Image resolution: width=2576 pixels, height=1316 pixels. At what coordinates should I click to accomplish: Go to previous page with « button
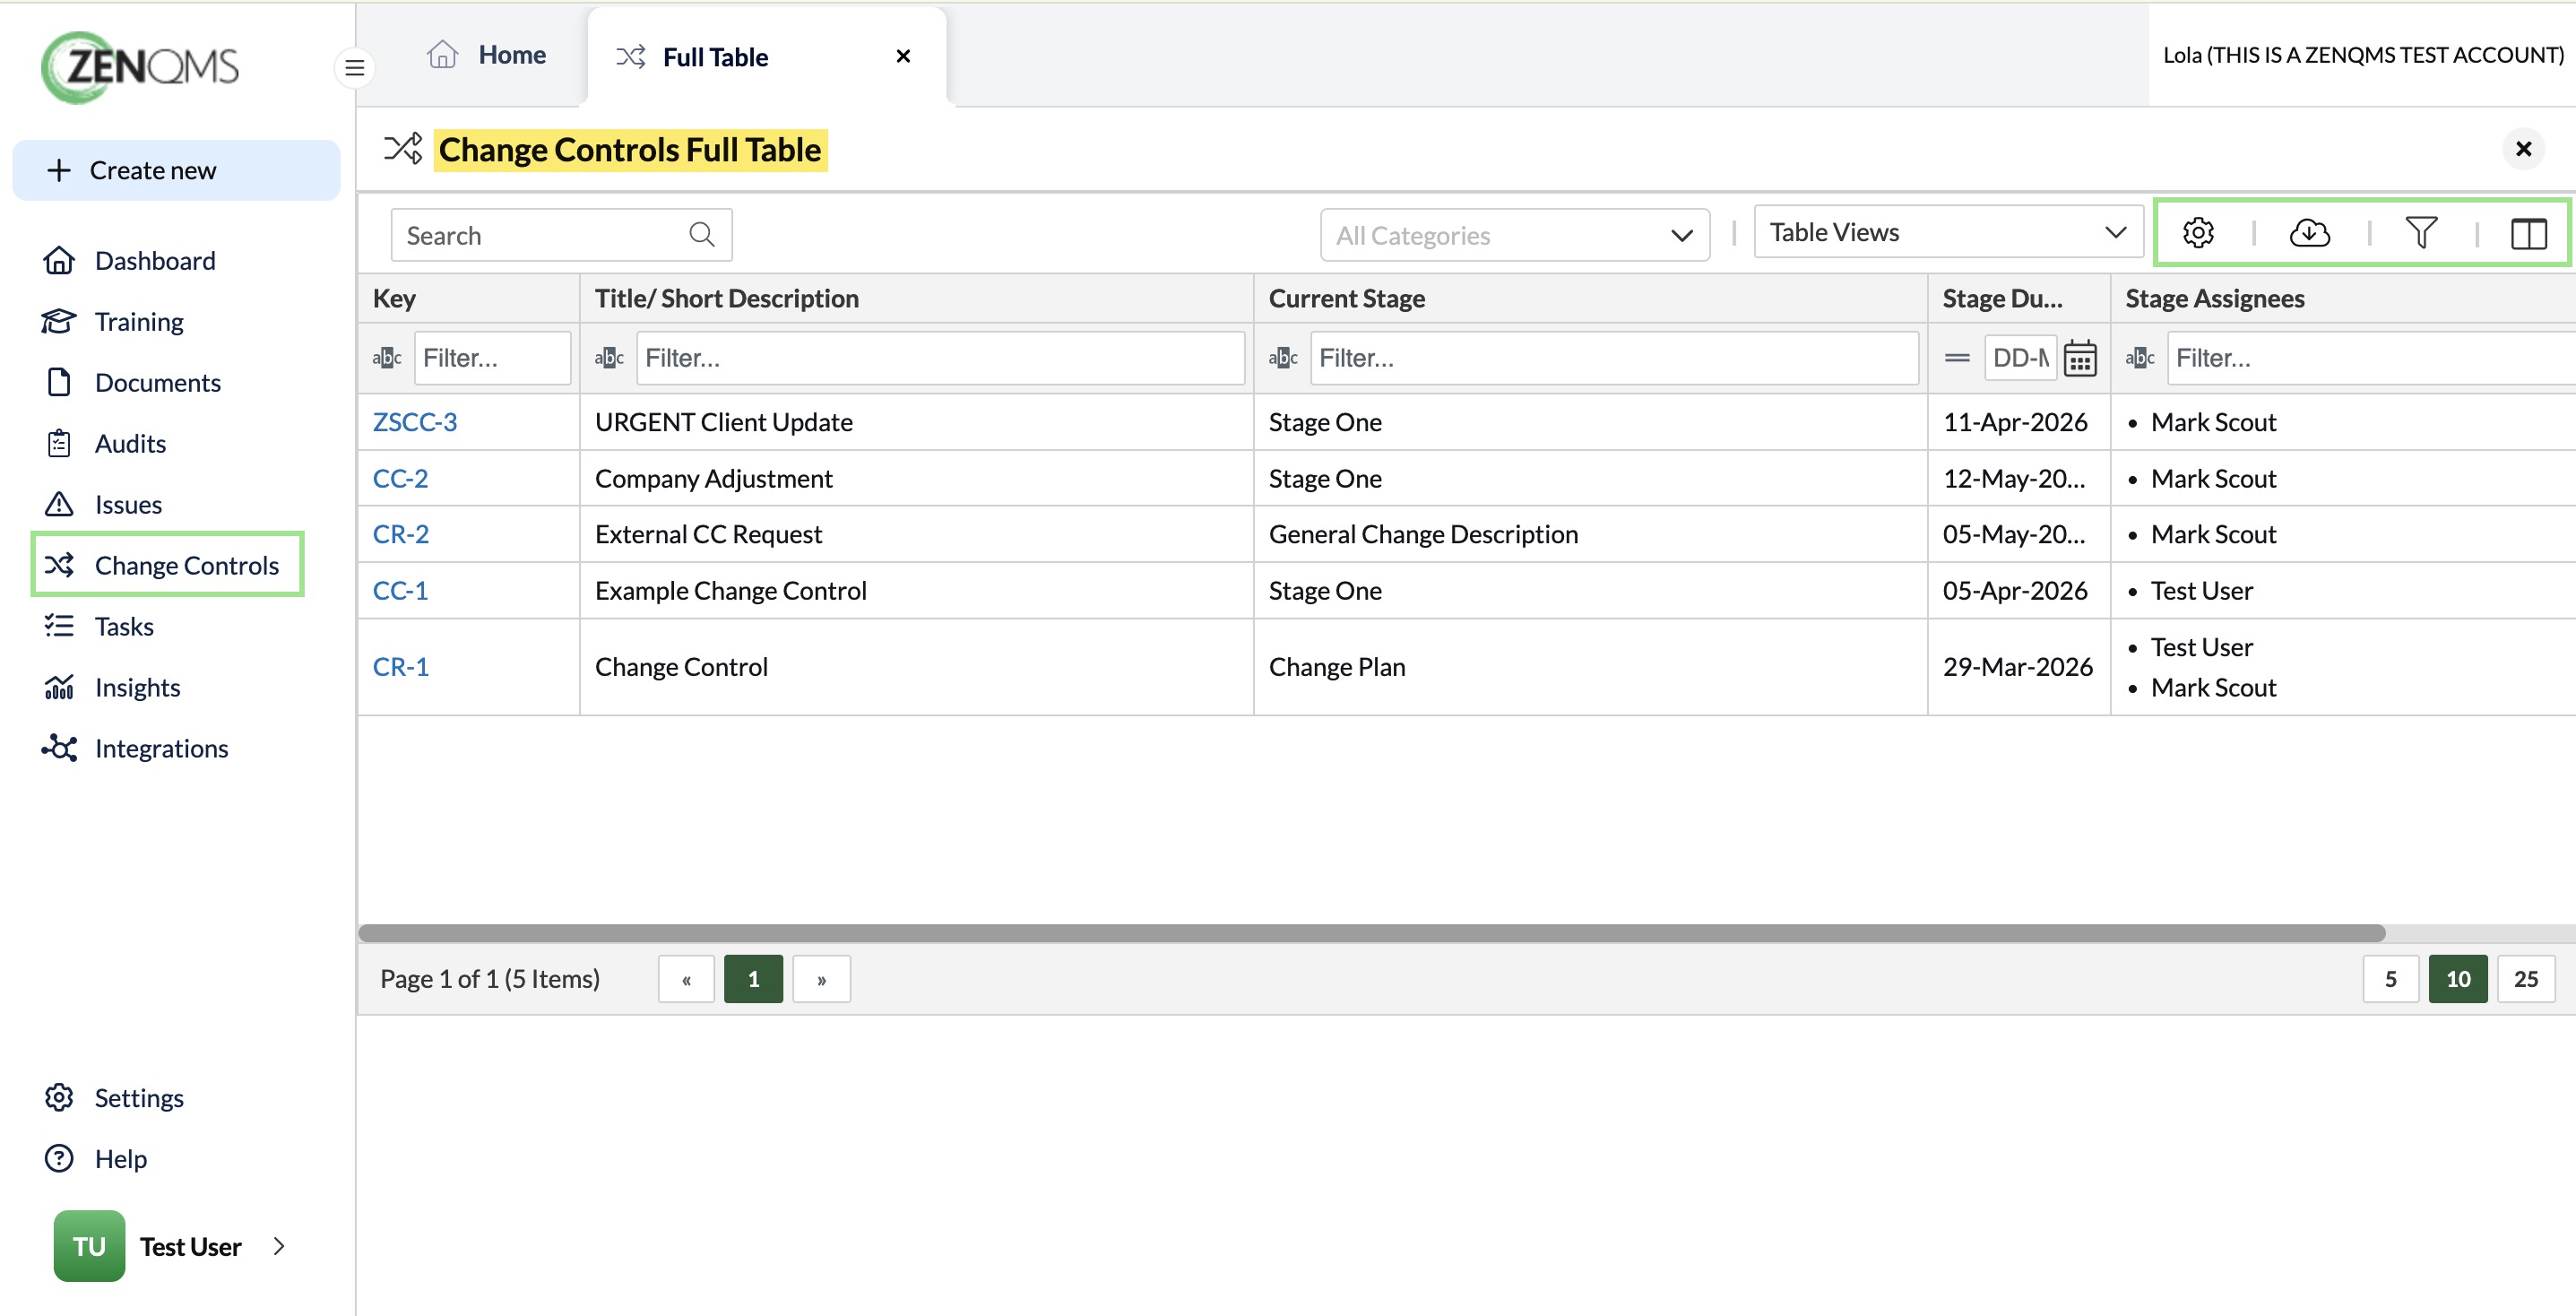(686, 979)
